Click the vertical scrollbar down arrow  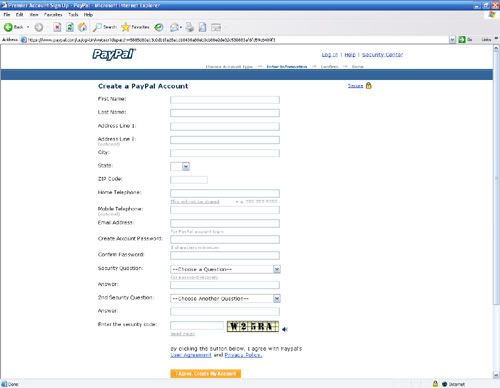click(x=496, y=375)
